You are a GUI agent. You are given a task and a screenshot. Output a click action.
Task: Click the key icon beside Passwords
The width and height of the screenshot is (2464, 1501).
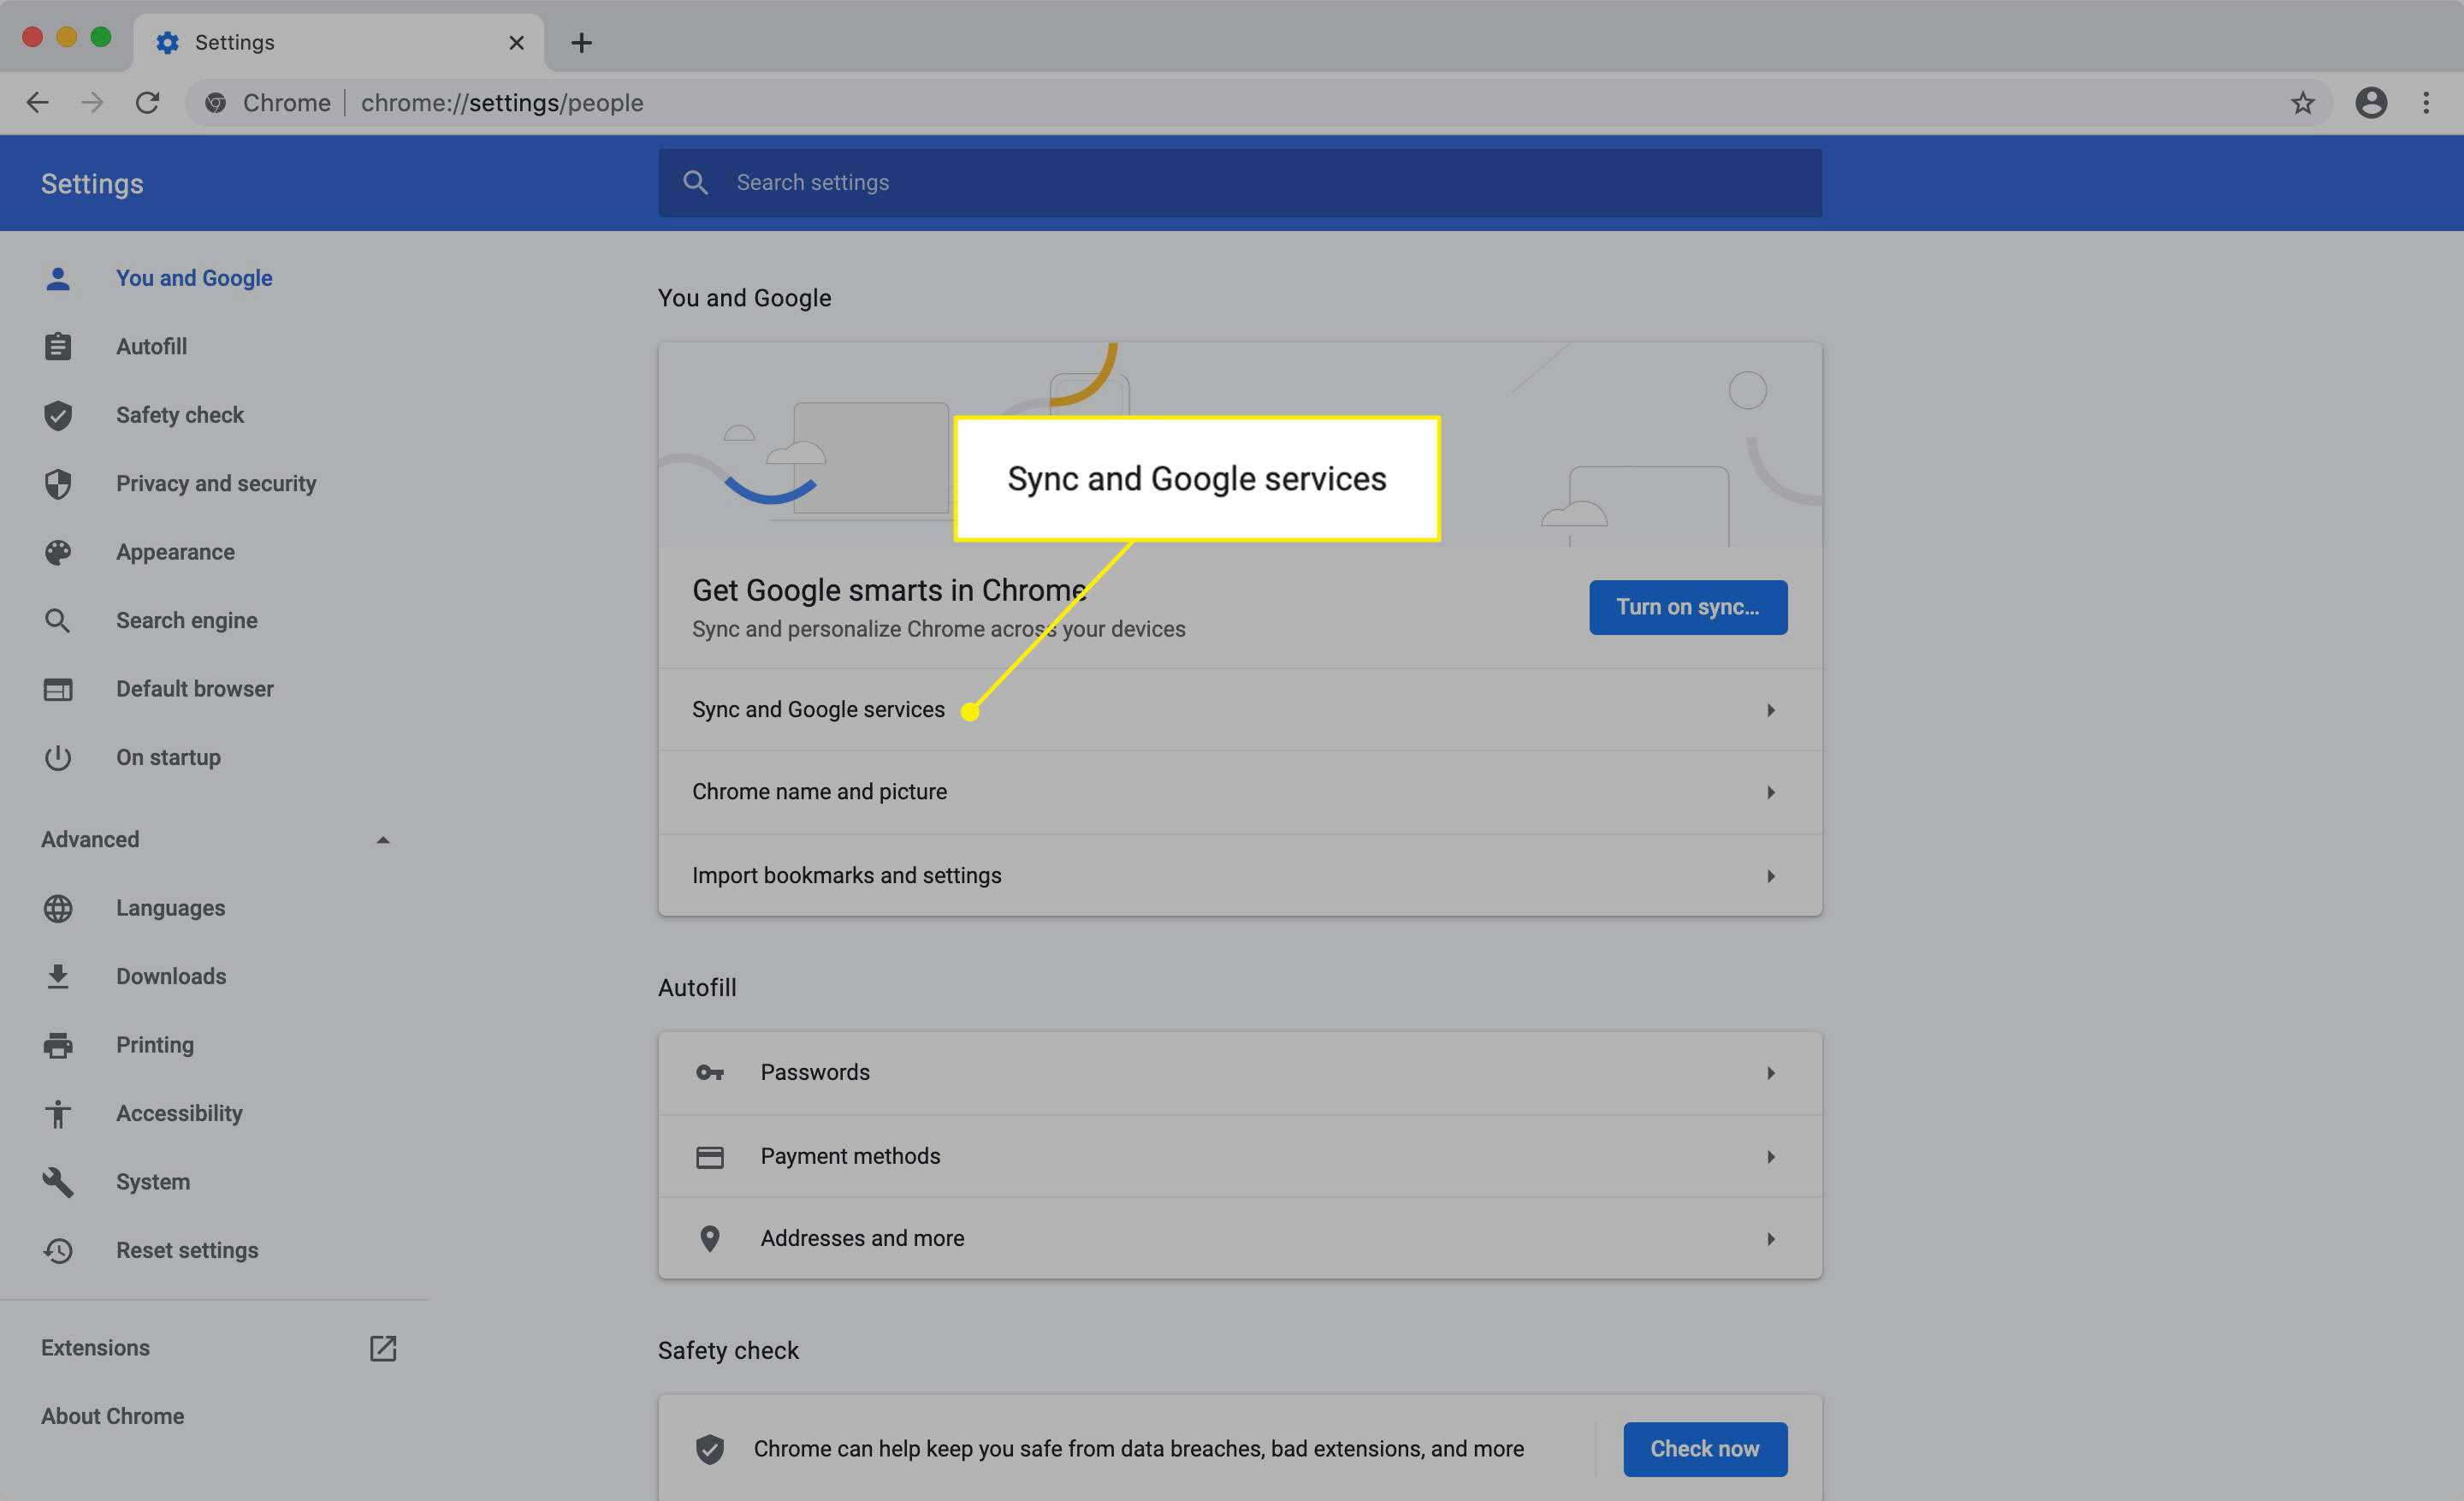(x=709, y=1073)
